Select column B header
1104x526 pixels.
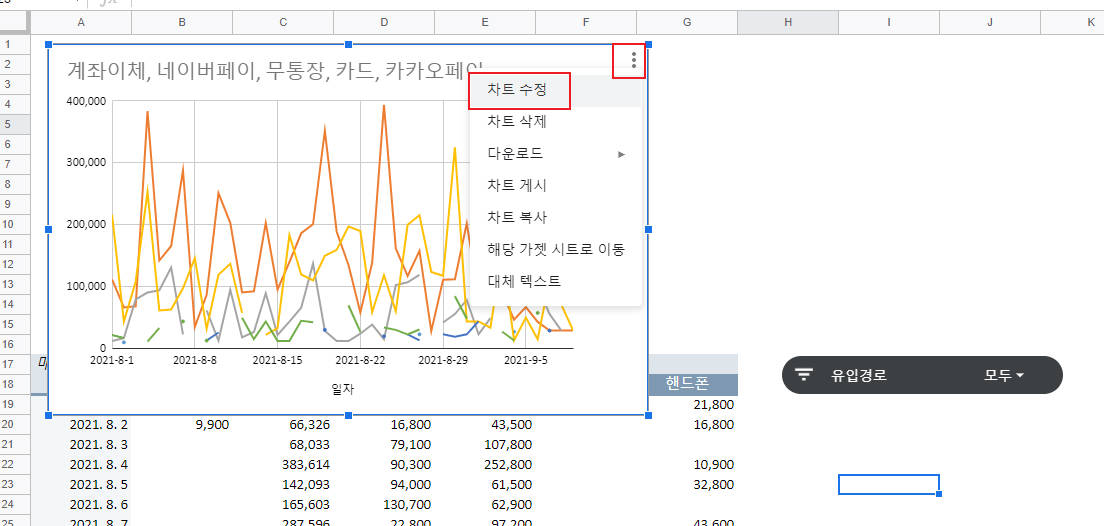point(182,23)
